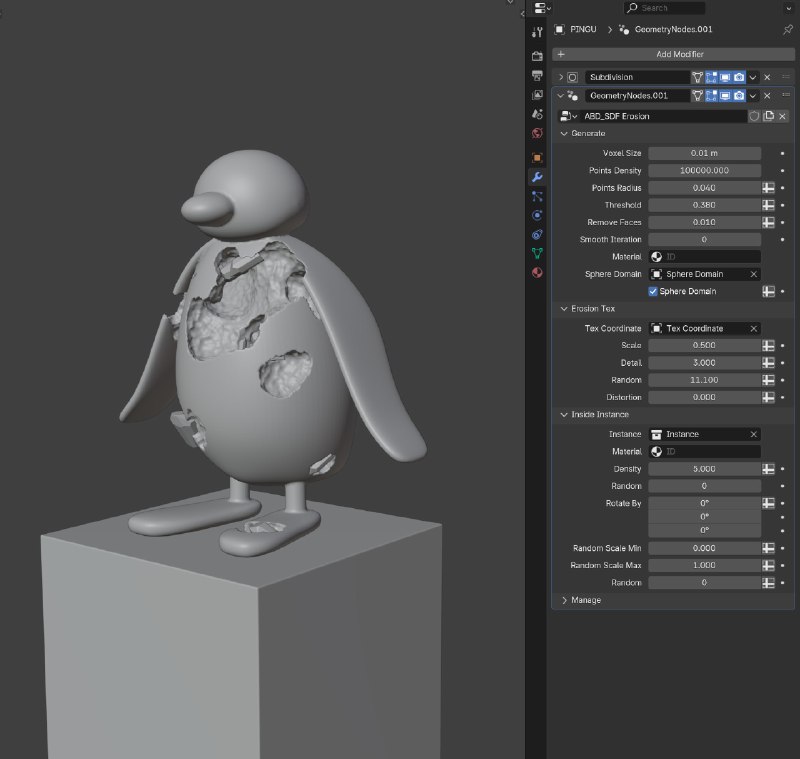Open the World properties tab

537,134
